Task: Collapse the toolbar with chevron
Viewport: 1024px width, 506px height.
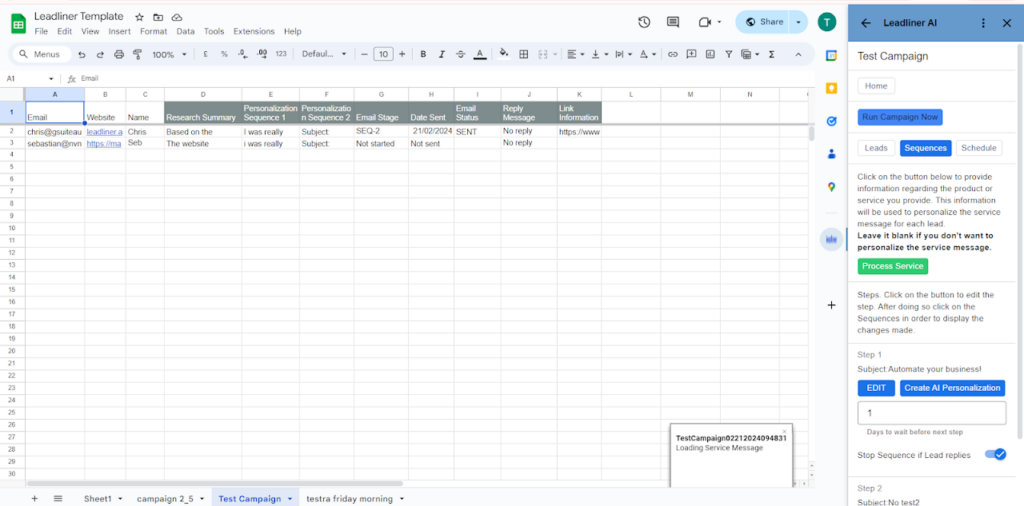Action: [798, 54]
